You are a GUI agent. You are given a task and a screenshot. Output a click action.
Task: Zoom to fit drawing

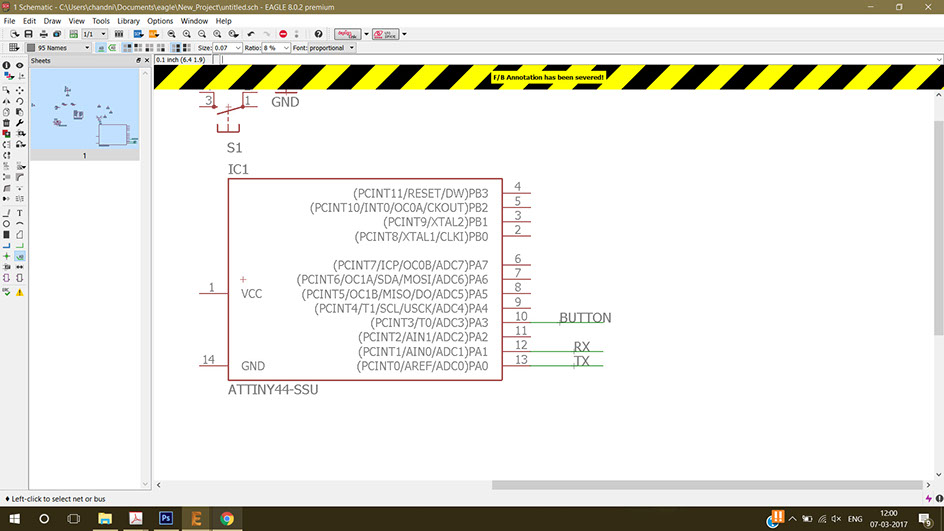(x=172, y=34)
